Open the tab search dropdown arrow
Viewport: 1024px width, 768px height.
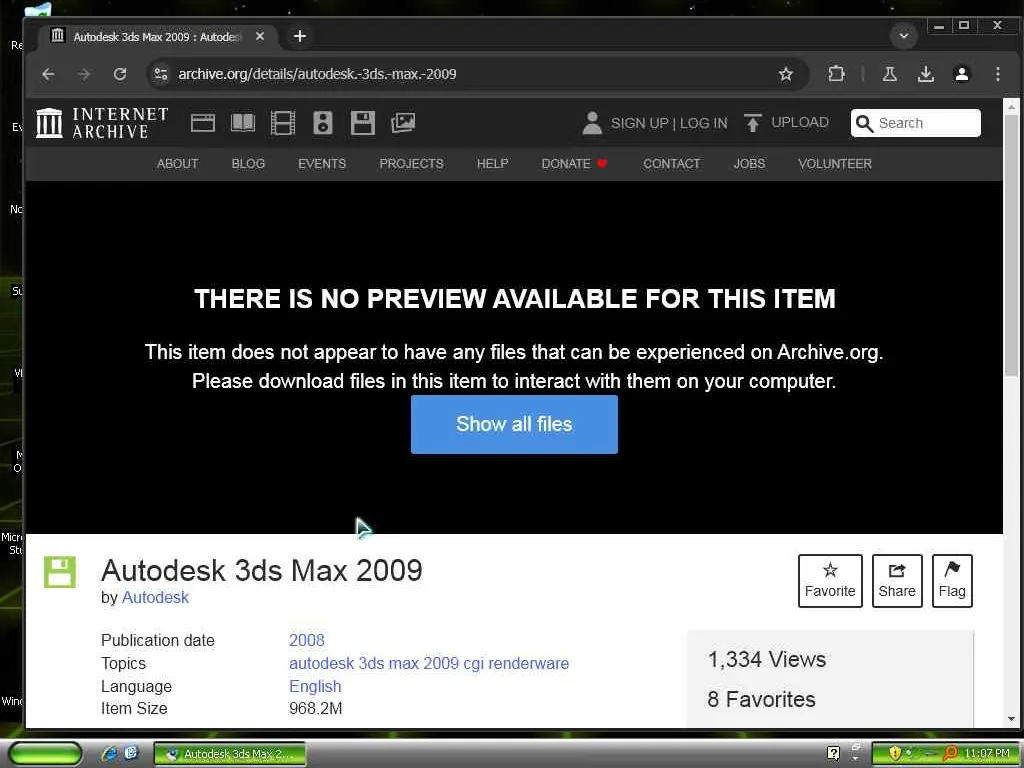point(904,36)
